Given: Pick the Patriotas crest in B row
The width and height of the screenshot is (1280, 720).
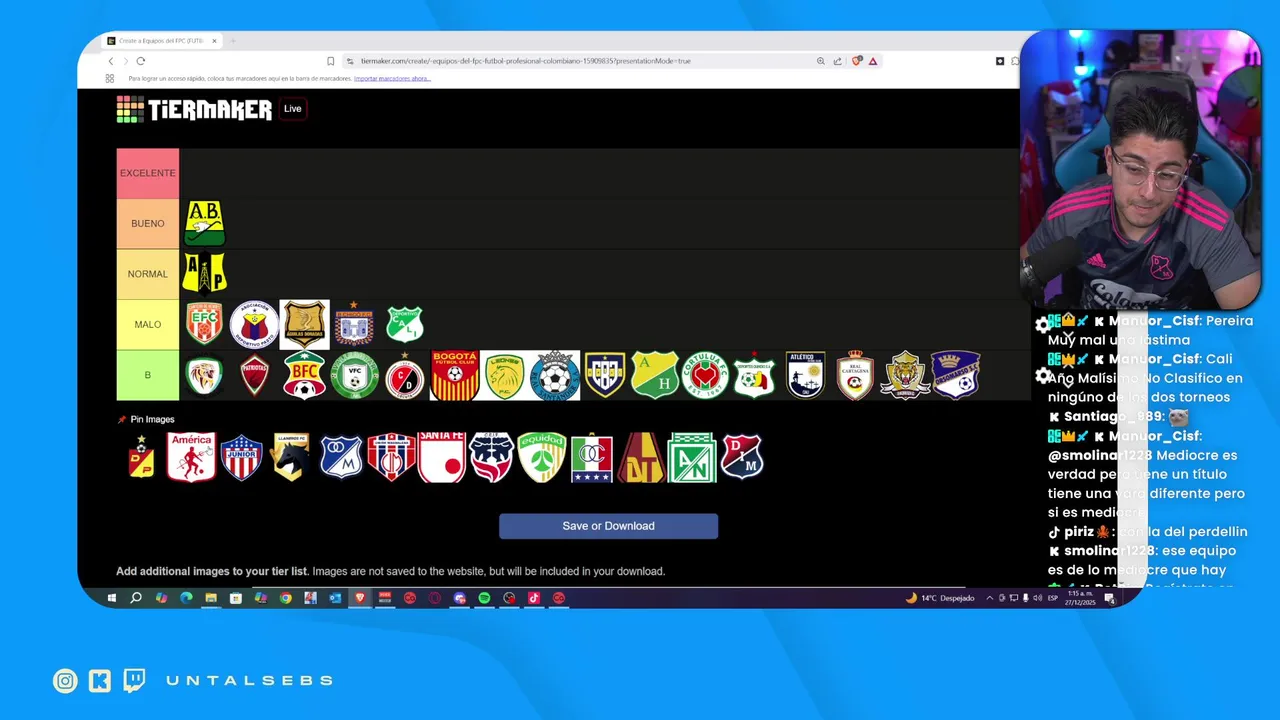Looking at the screenshot, I should (254, 375).
